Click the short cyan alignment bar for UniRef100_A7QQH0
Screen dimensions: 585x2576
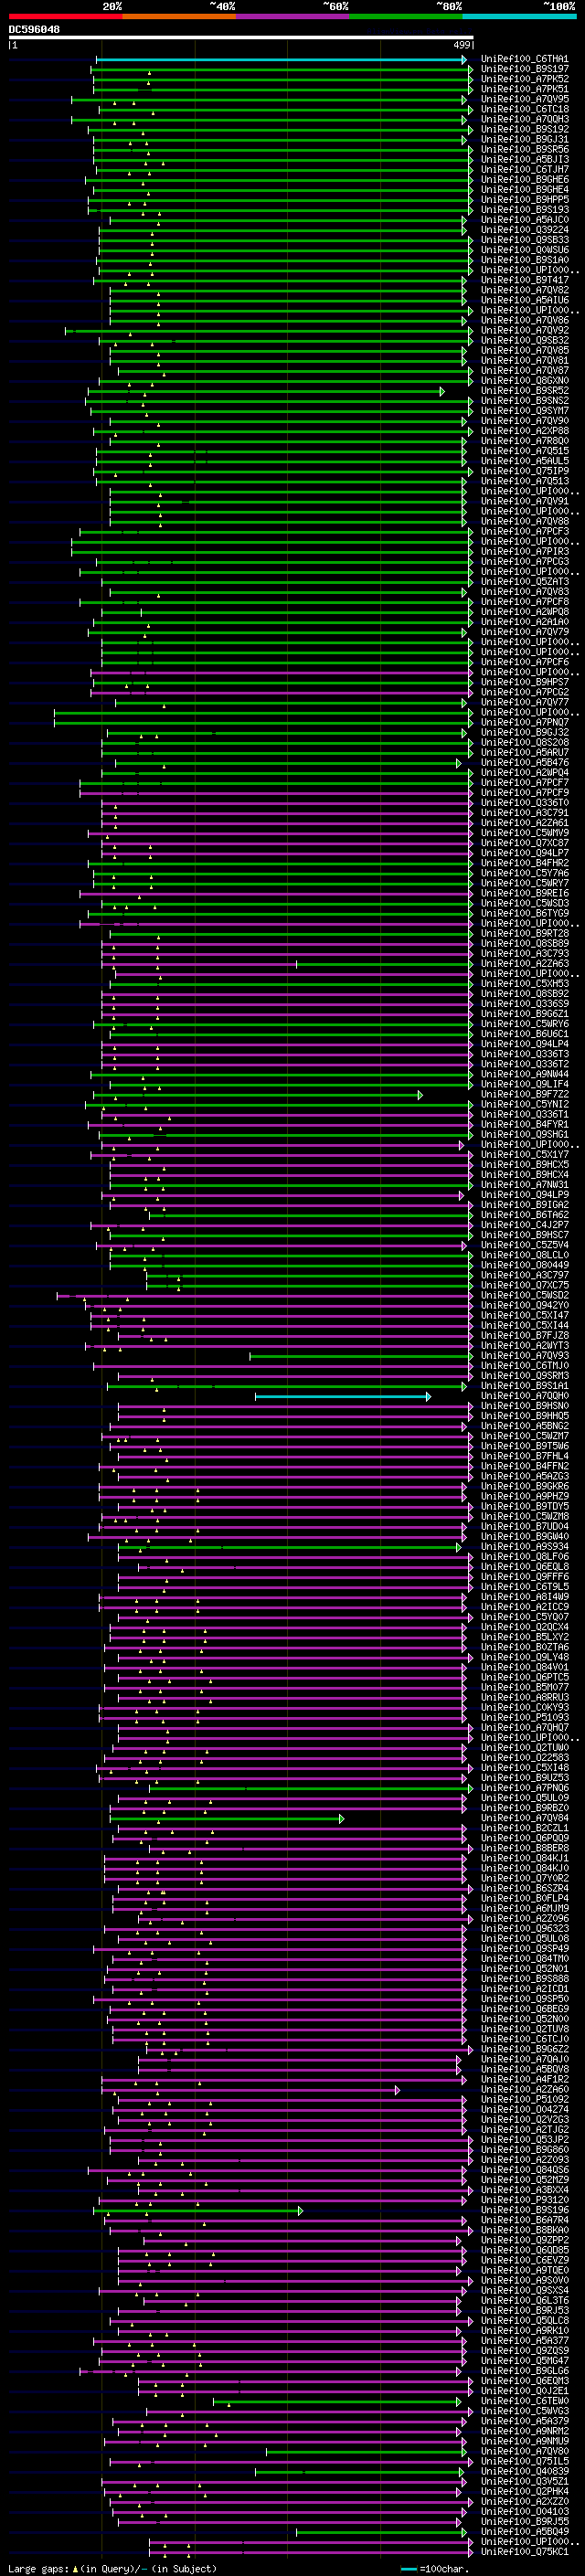pyautogui.click(x=343, y=1396)
